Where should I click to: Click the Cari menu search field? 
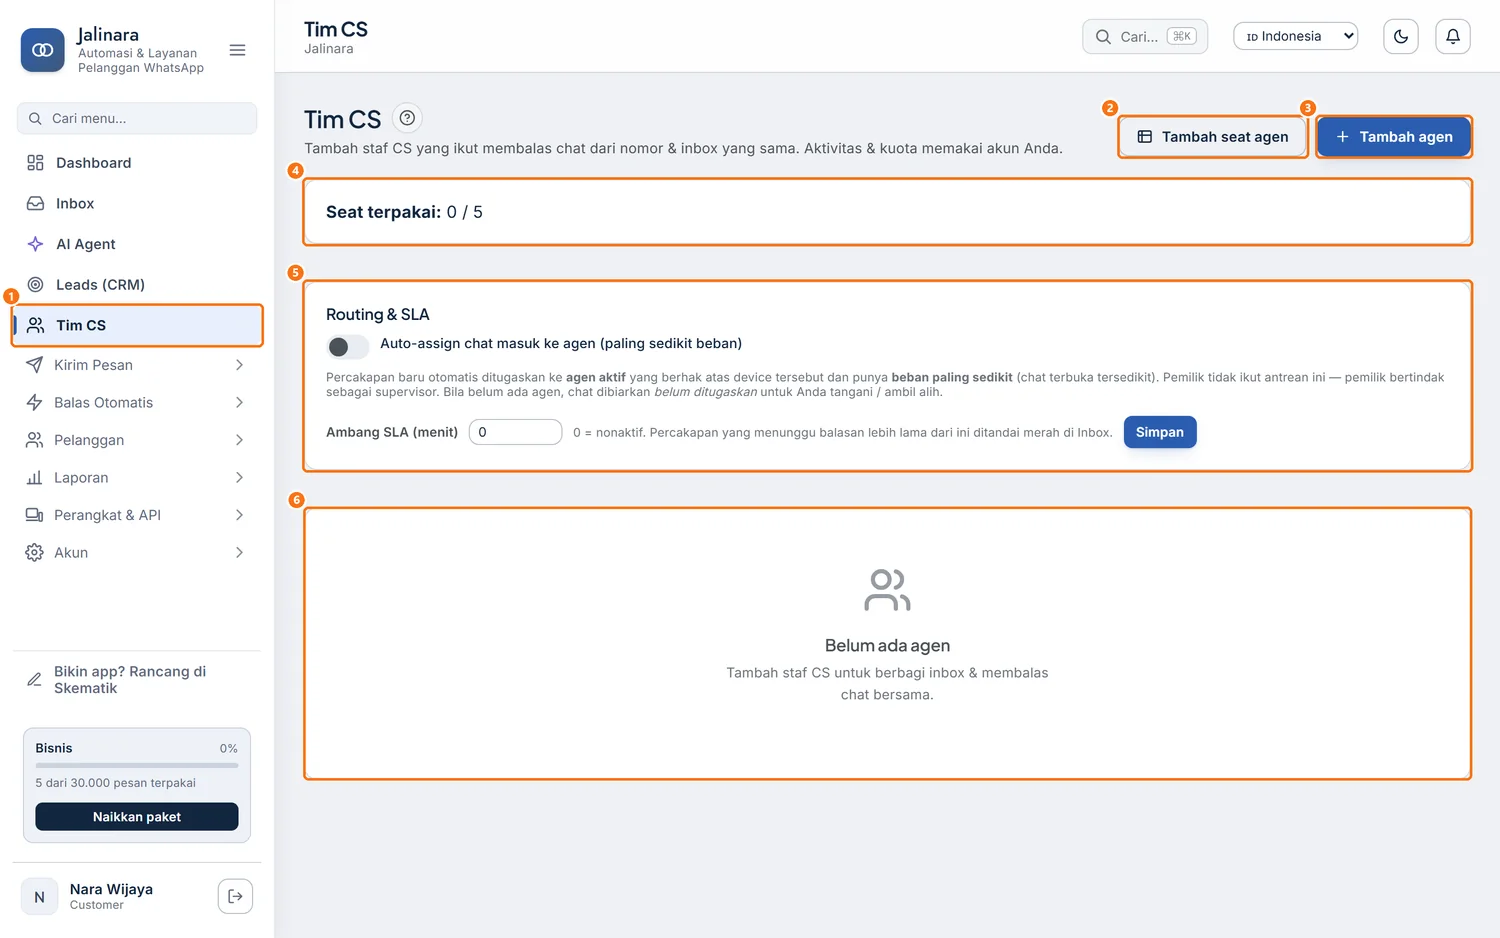[x=137, y=118]
